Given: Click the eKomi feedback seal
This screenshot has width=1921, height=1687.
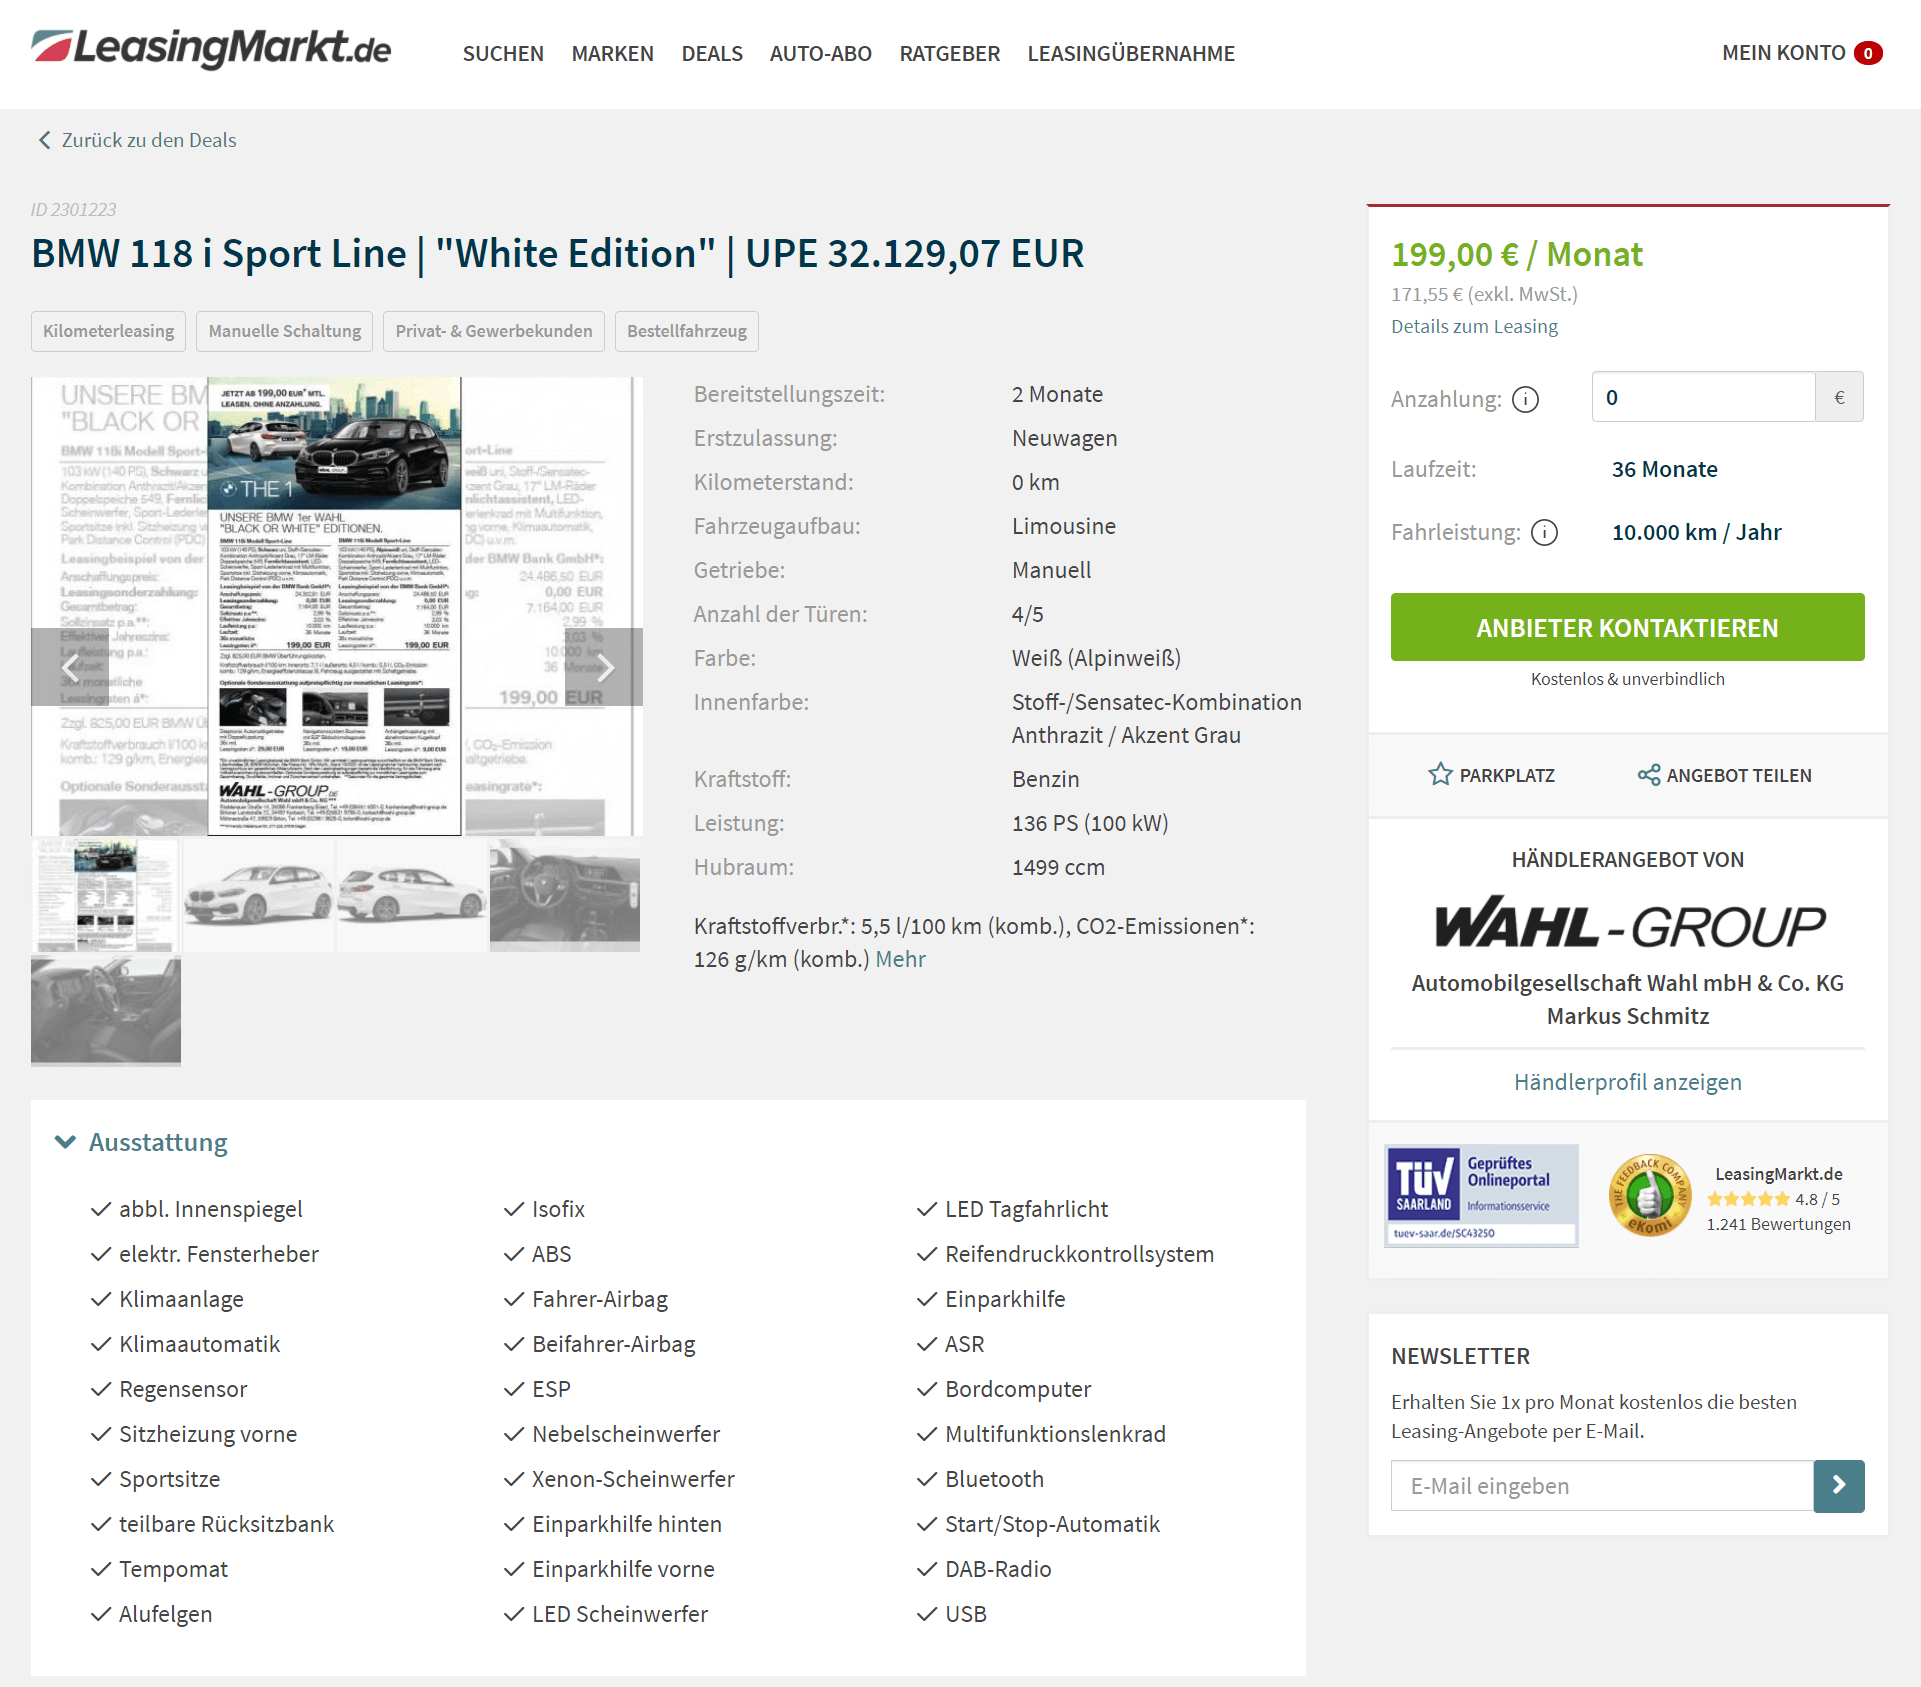Looking at the screenshot, I should [x=1649, y=1196].
